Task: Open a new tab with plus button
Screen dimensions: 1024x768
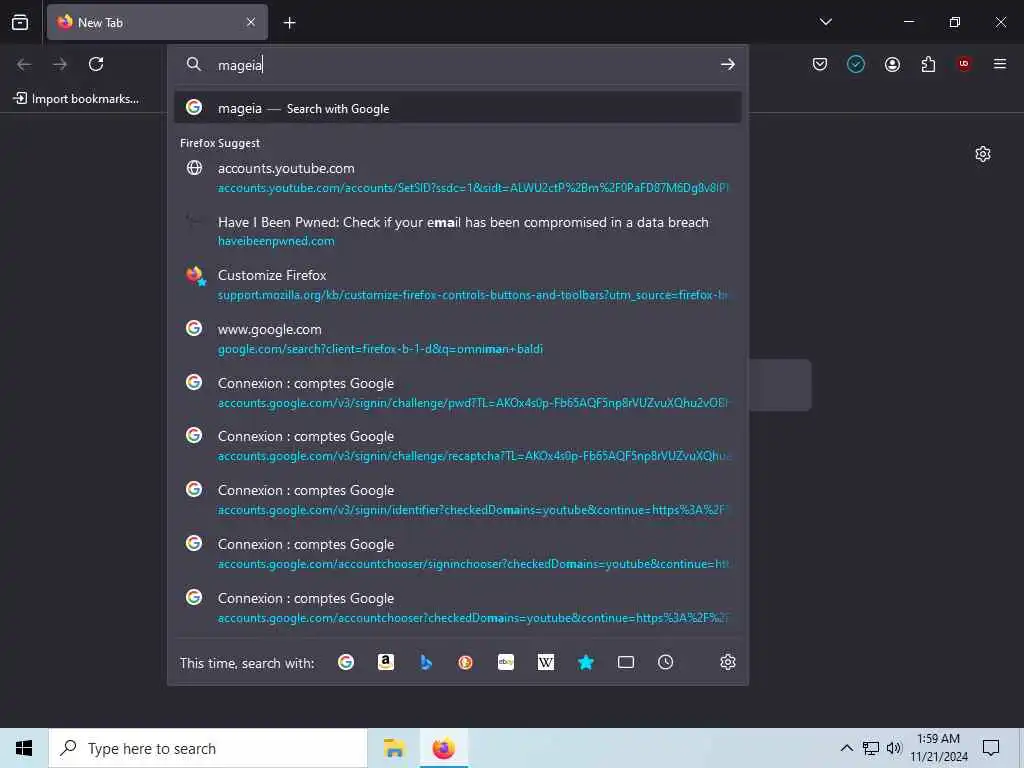Action: click(x=289, y=23)
